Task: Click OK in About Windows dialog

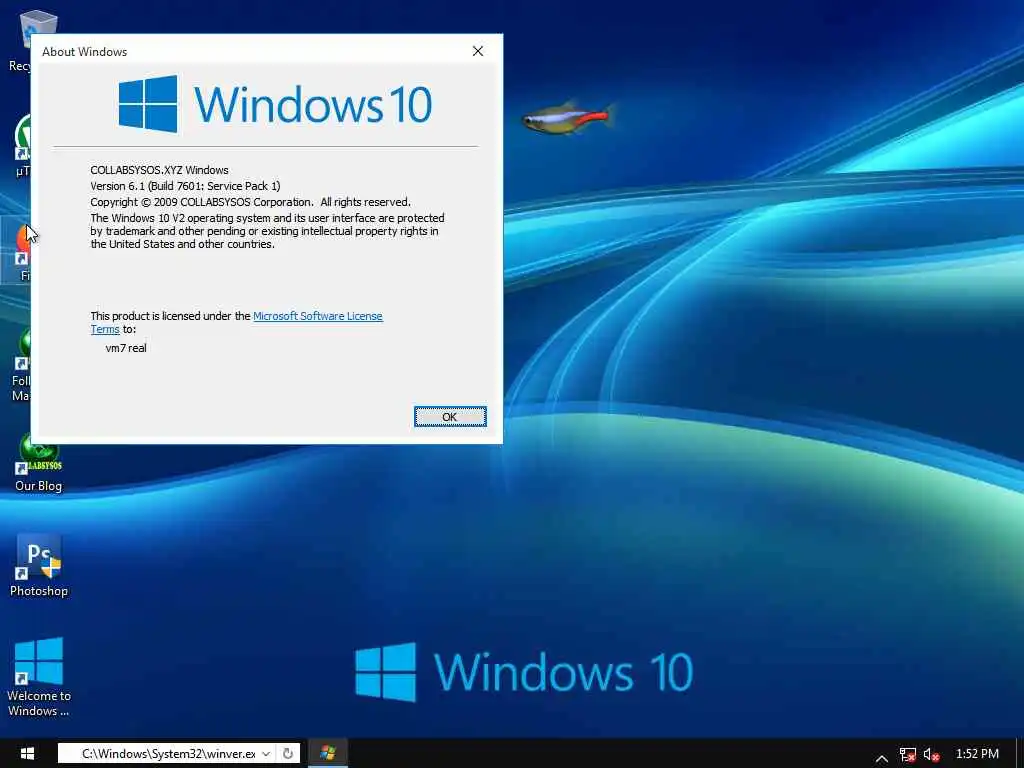Action: point(450,417)
